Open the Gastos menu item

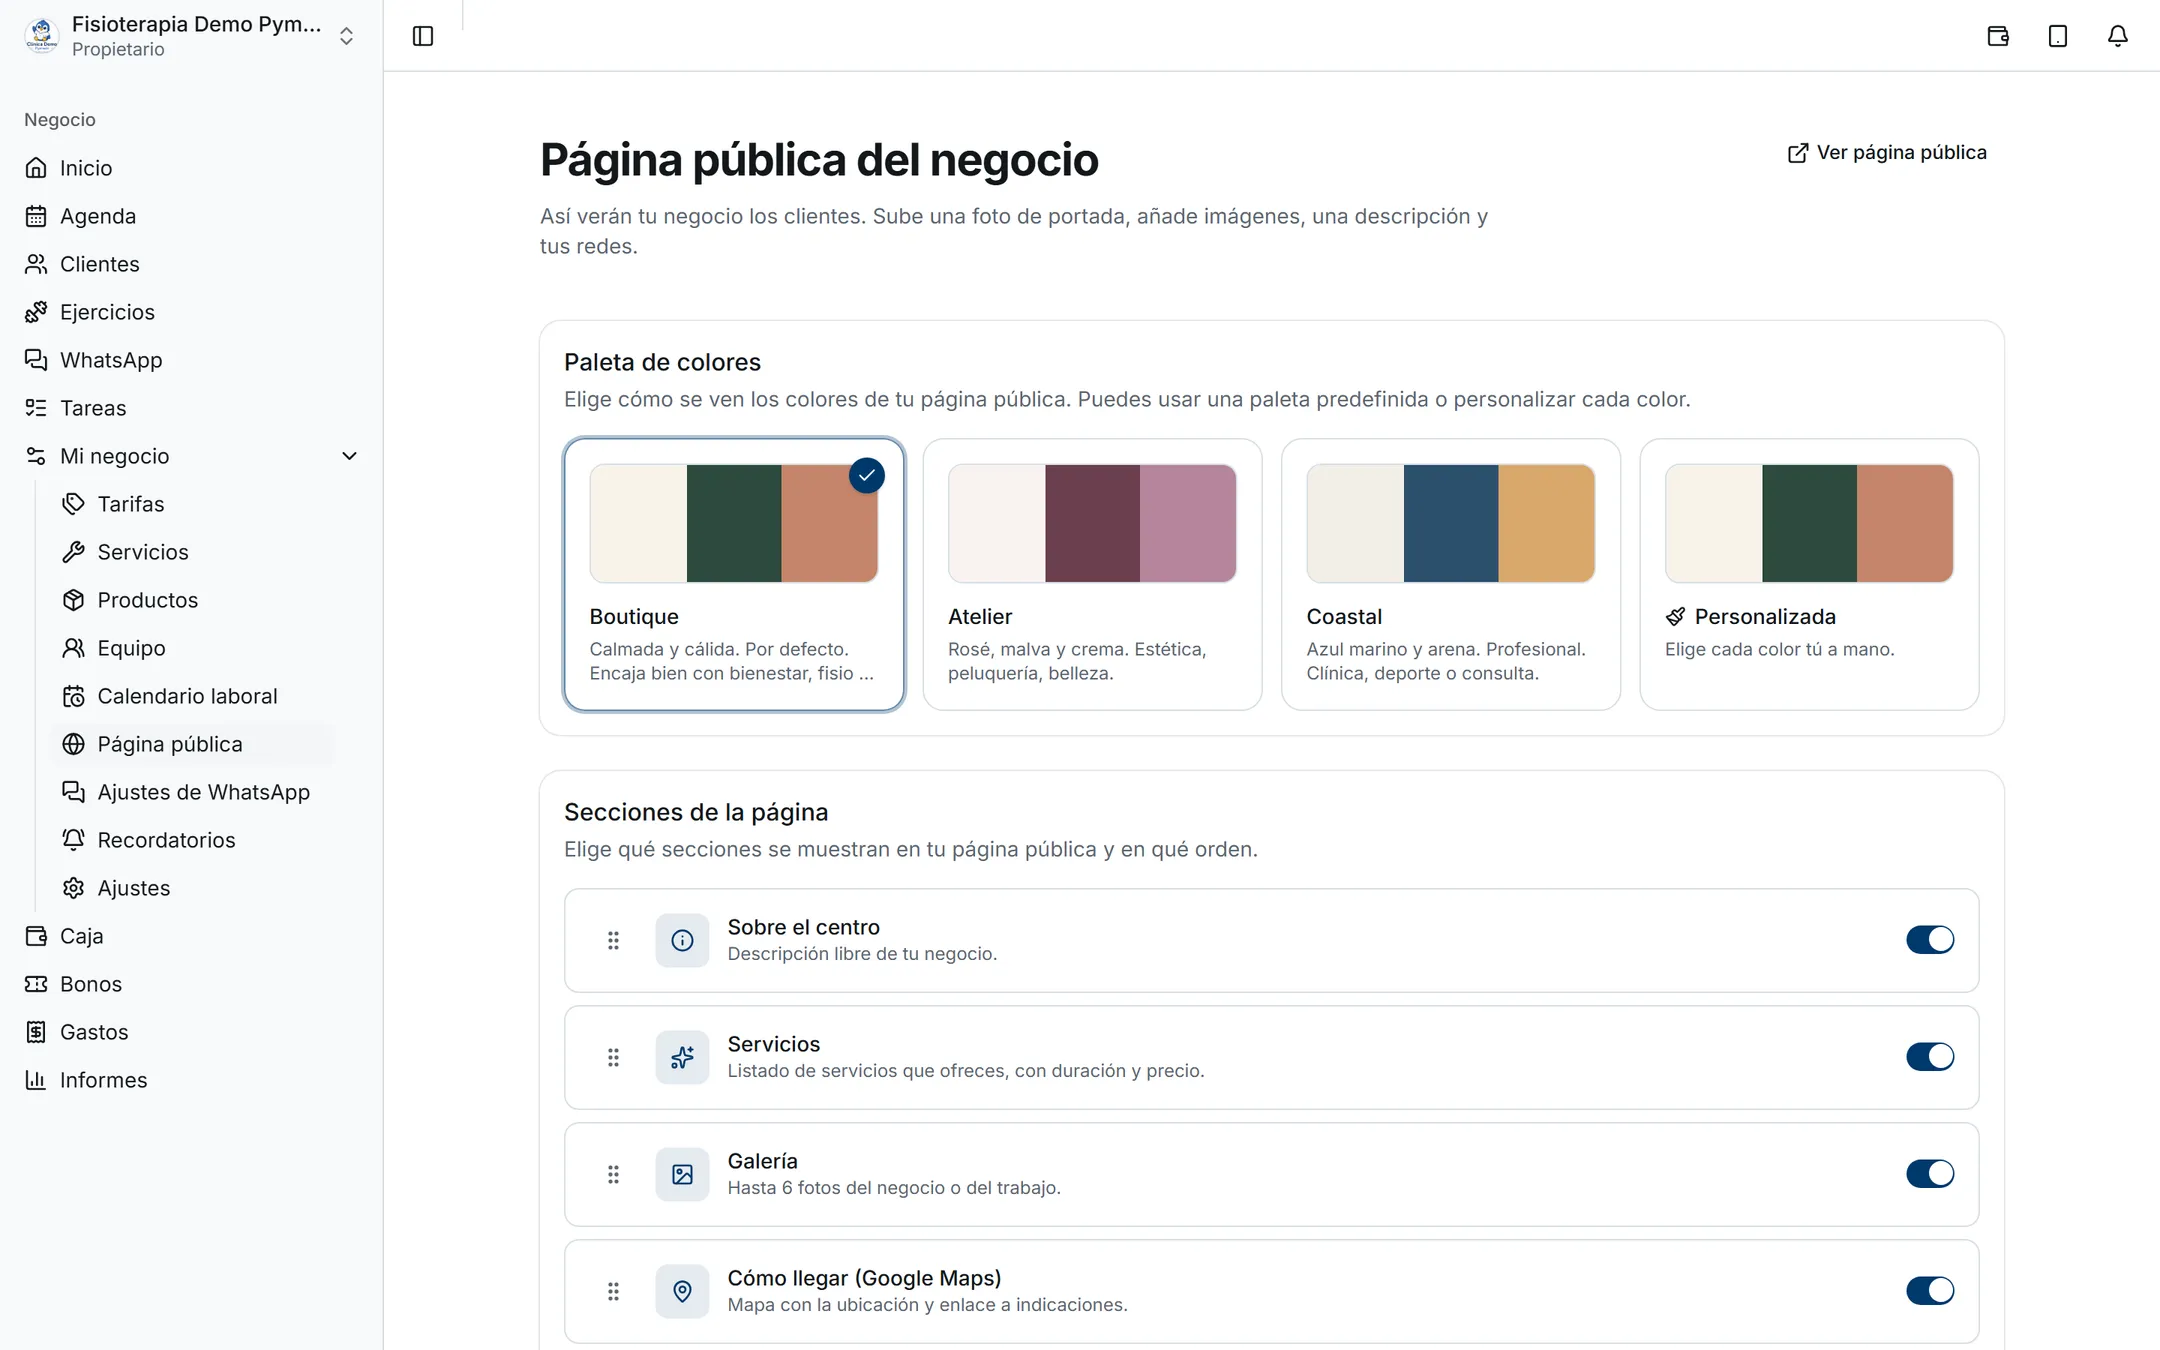click(191, 1032)
